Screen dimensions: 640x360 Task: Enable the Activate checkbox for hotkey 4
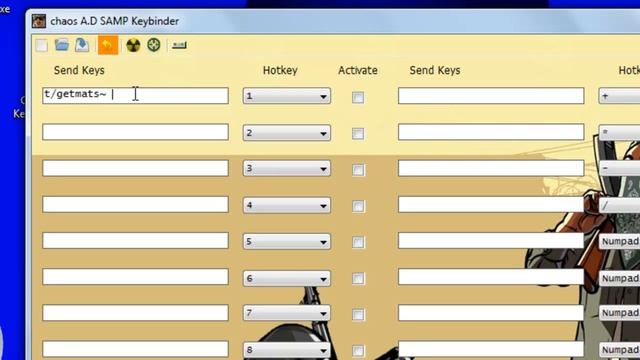click(x=358, y=206)
